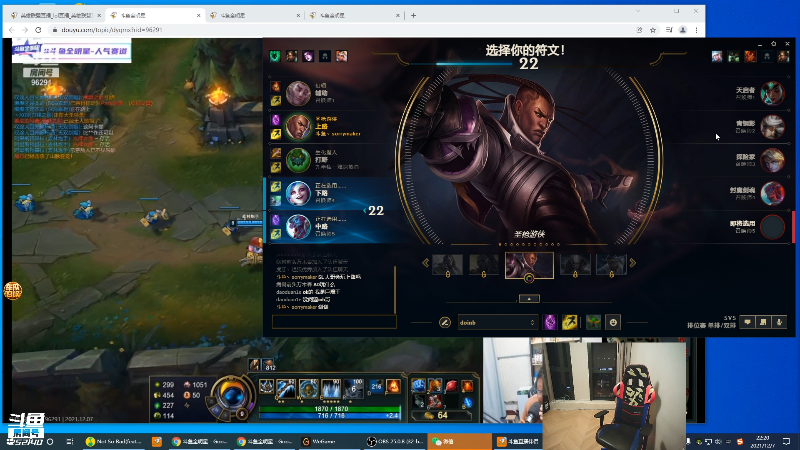Show next skins with the right carousel arrow

click(x=633, y=263)
